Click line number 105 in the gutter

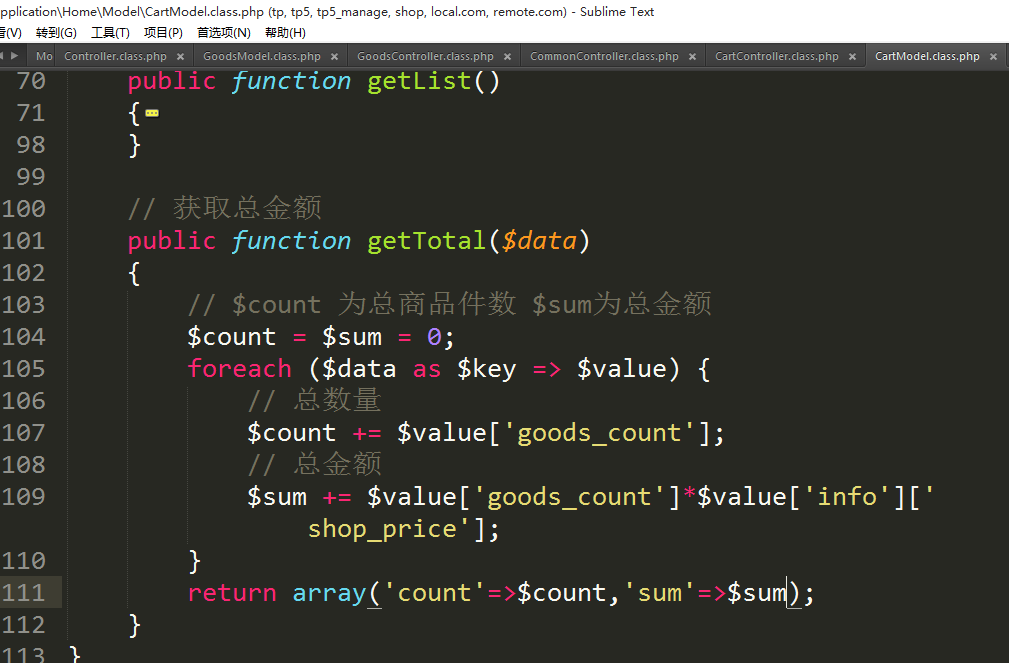pyautogui.click(x=23, y=369)
